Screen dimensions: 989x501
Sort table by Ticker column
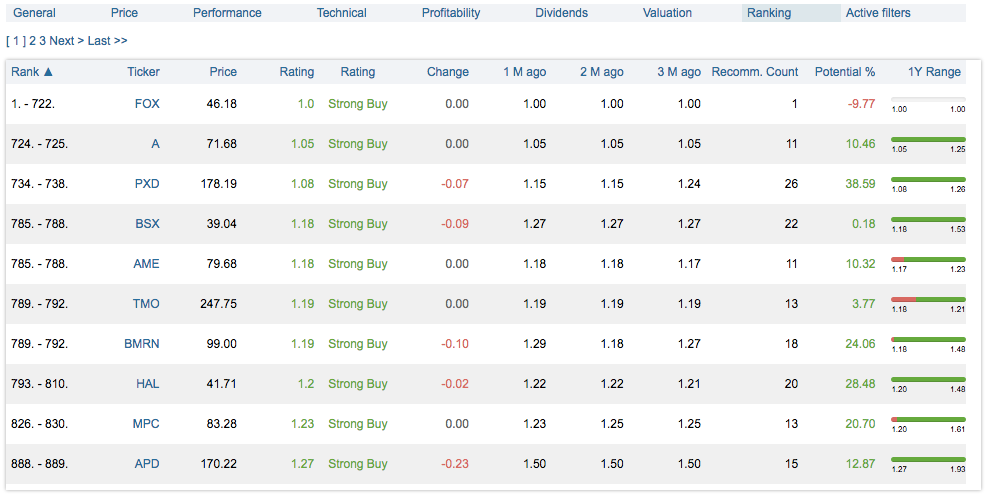pos(143,72)
